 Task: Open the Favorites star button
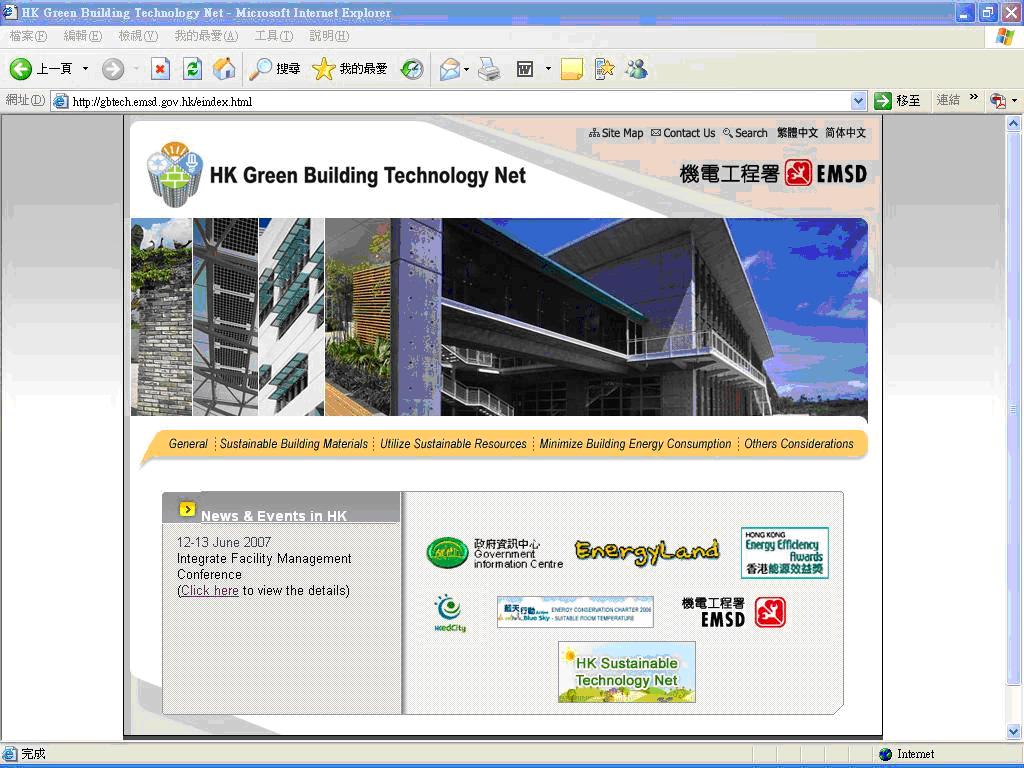pos(350,69)
